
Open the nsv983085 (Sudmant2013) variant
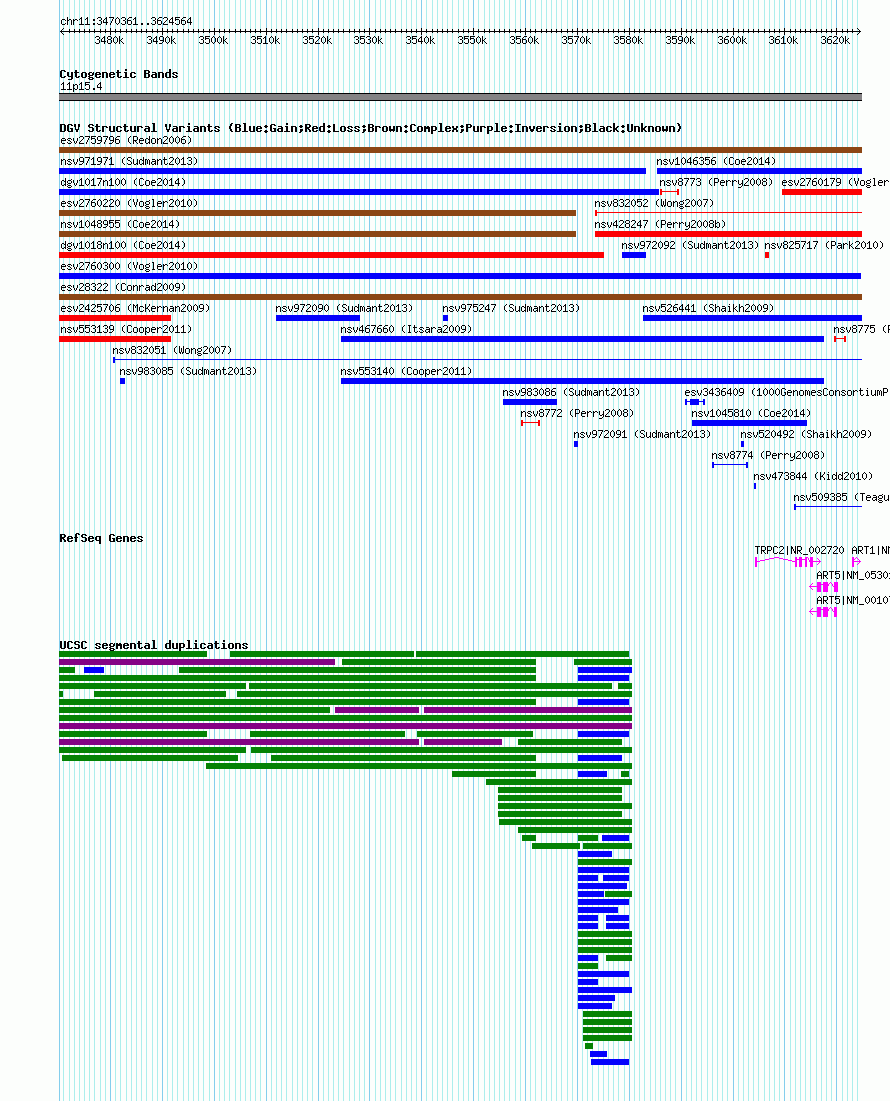[188, 372]
